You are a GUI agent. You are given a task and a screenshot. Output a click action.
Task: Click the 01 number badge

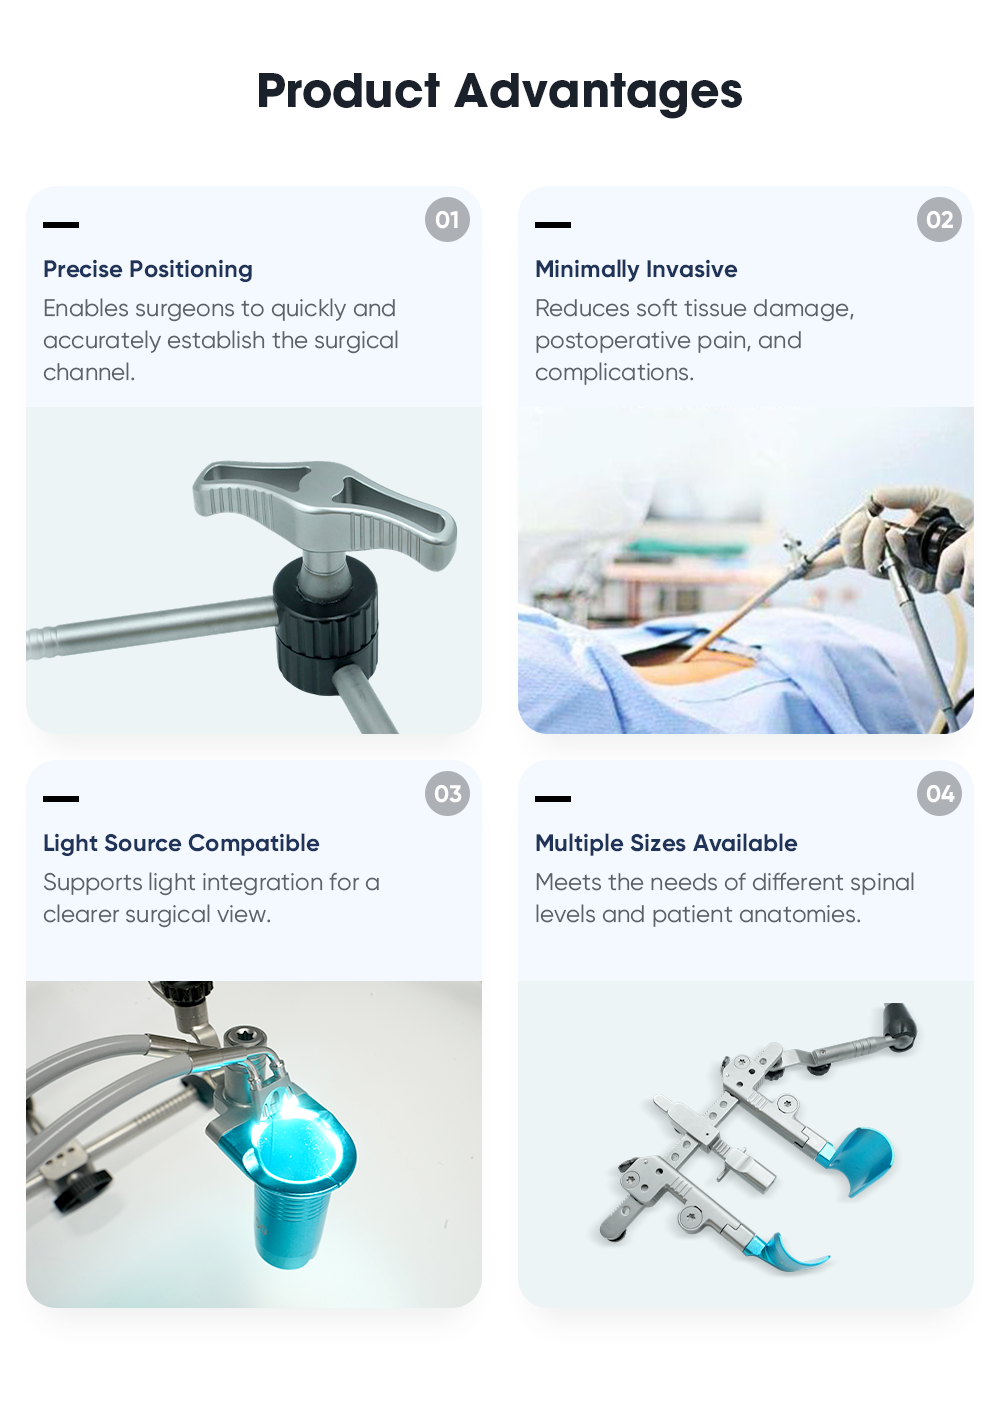(447, 220)
